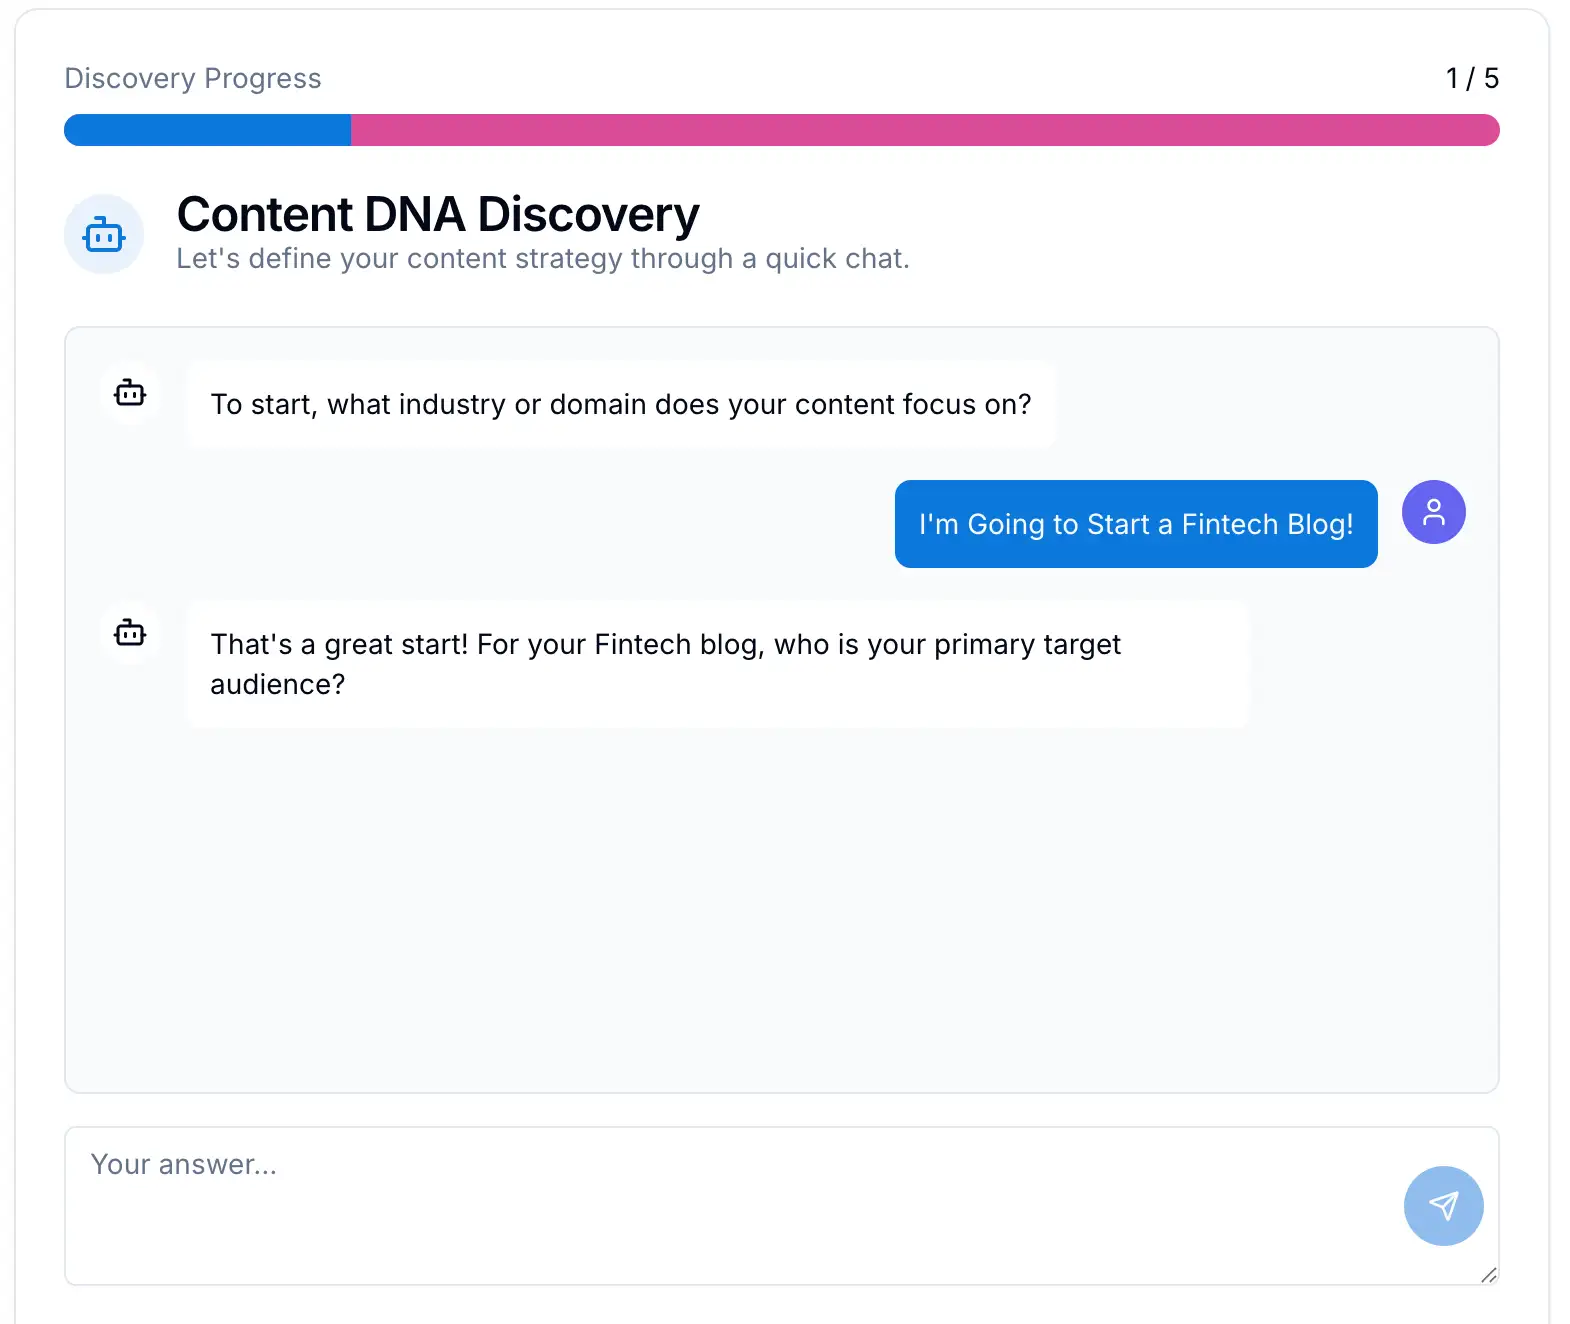The width and height of the screenshot is (1570, 1324).
Task: Click the 'Discovery Progress' label
Action: (x=192, y=77)
